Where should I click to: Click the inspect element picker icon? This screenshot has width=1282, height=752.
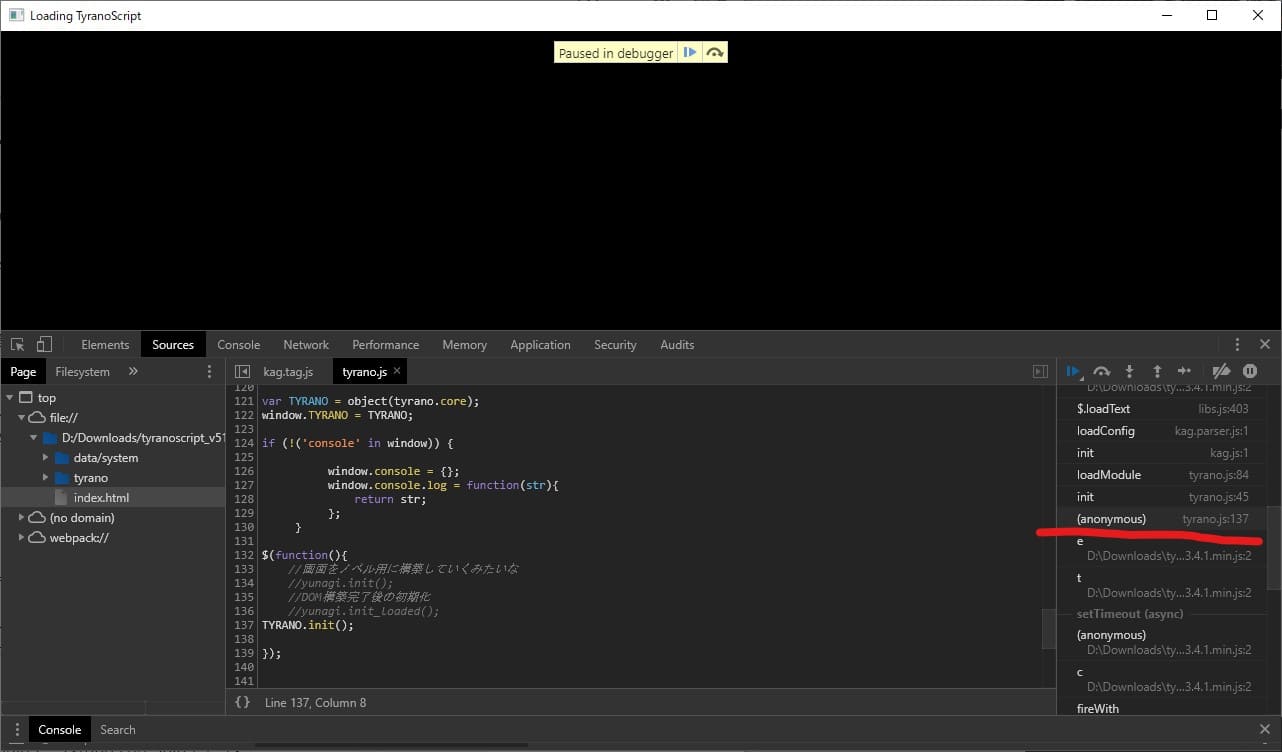point(18,344)
